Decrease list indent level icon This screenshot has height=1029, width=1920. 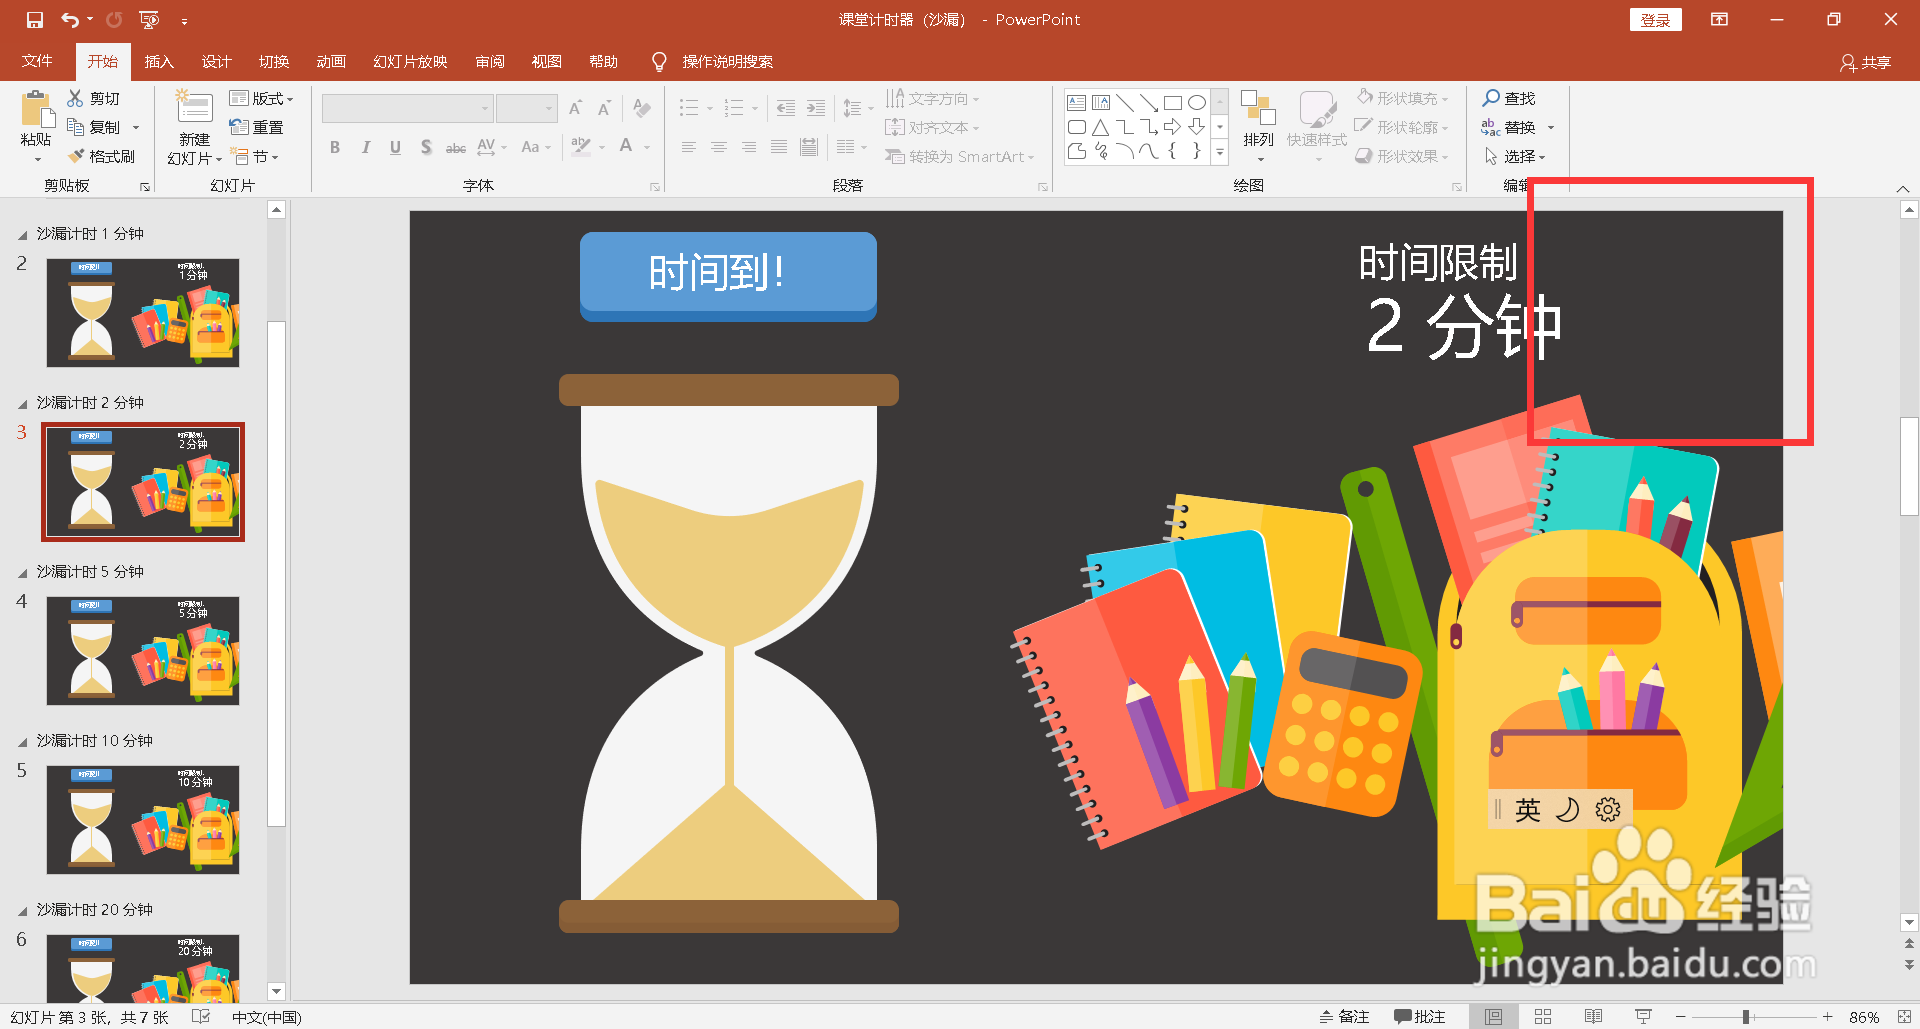tap(786, 108)
